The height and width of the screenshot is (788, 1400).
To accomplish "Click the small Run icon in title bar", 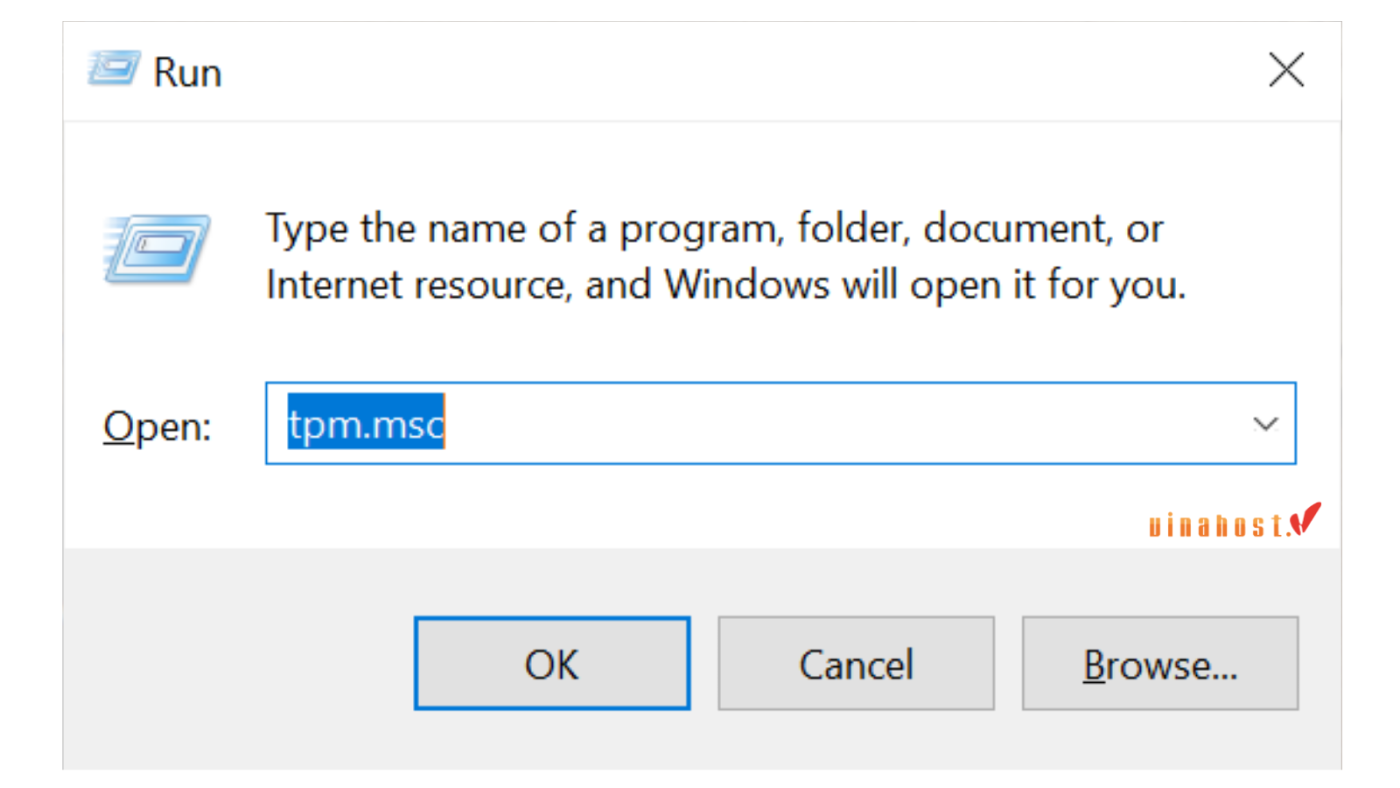I will [112, 70].
